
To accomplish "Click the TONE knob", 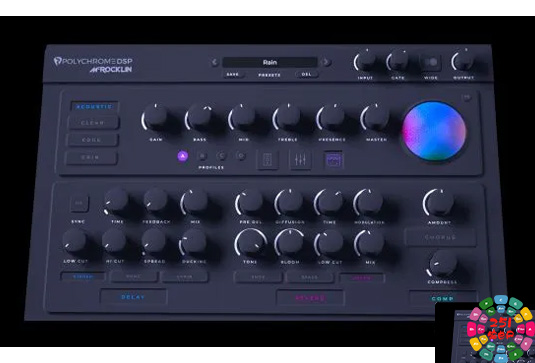I will [x=251, y=242].
